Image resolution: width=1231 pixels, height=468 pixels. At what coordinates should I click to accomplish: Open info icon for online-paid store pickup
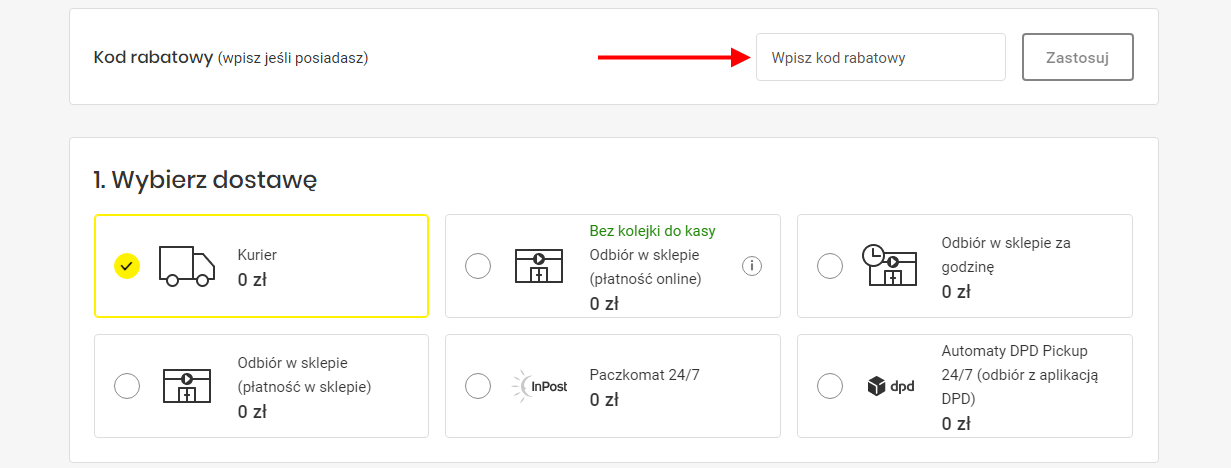pos(752,266)
